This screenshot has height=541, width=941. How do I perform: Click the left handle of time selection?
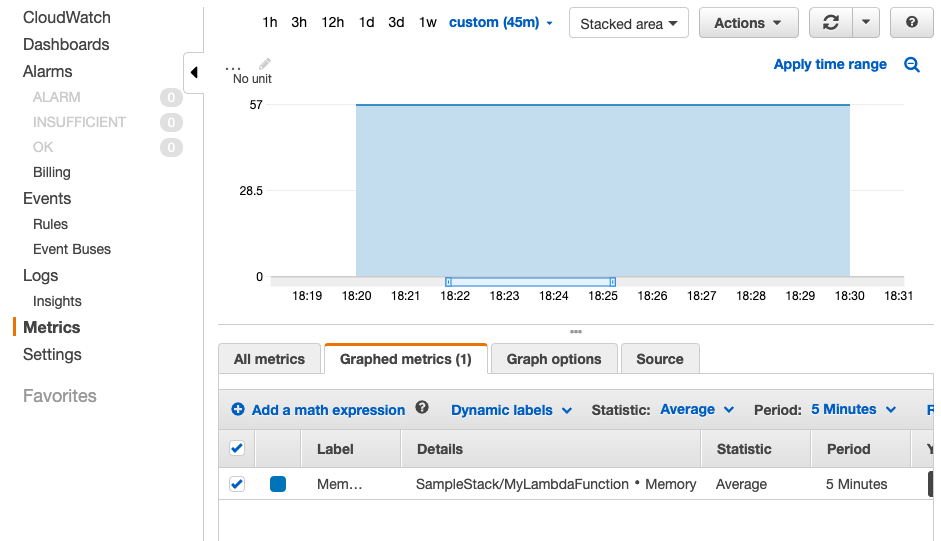tap(448, 282)
